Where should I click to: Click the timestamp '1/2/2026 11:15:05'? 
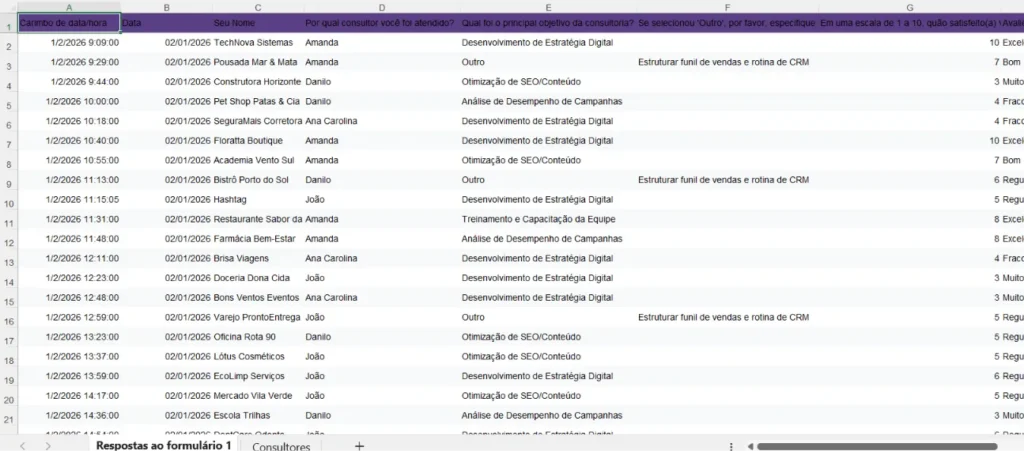coord(82,199)
